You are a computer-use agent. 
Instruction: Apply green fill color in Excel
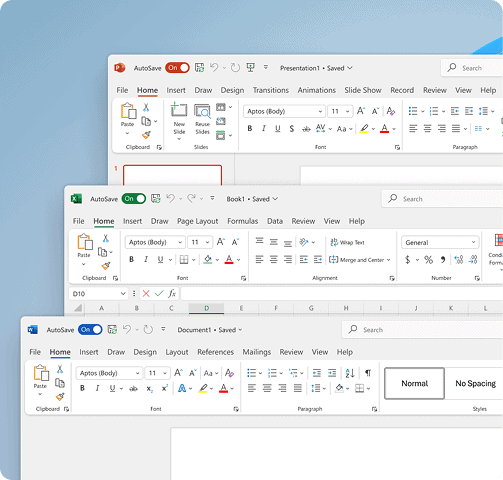click(x=208, y=259)
